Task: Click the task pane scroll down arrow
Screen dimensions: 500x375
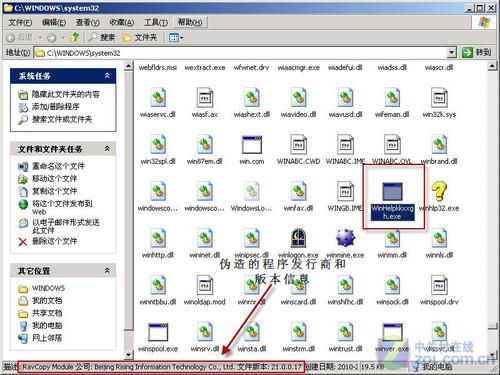Action: [x=129, y=354]
